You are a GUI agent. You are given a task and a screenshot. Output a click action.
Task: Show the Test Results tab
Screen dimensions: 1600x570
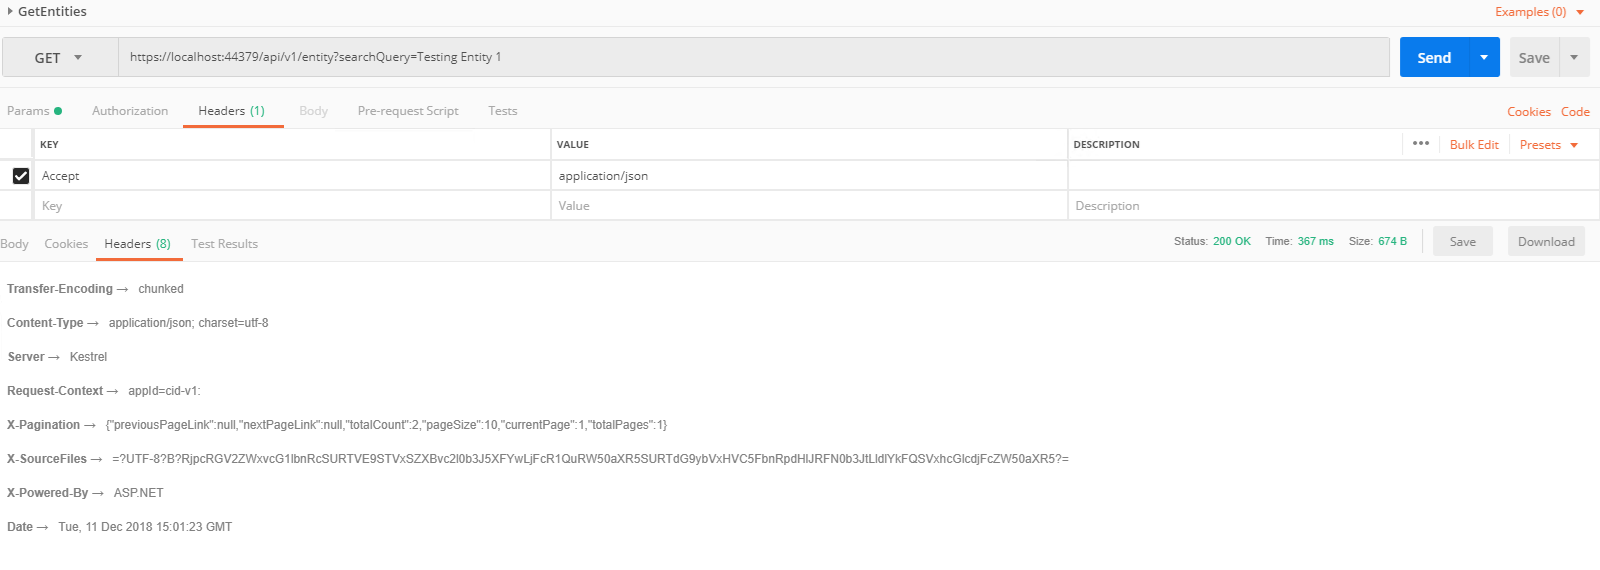tap(224, 244)
